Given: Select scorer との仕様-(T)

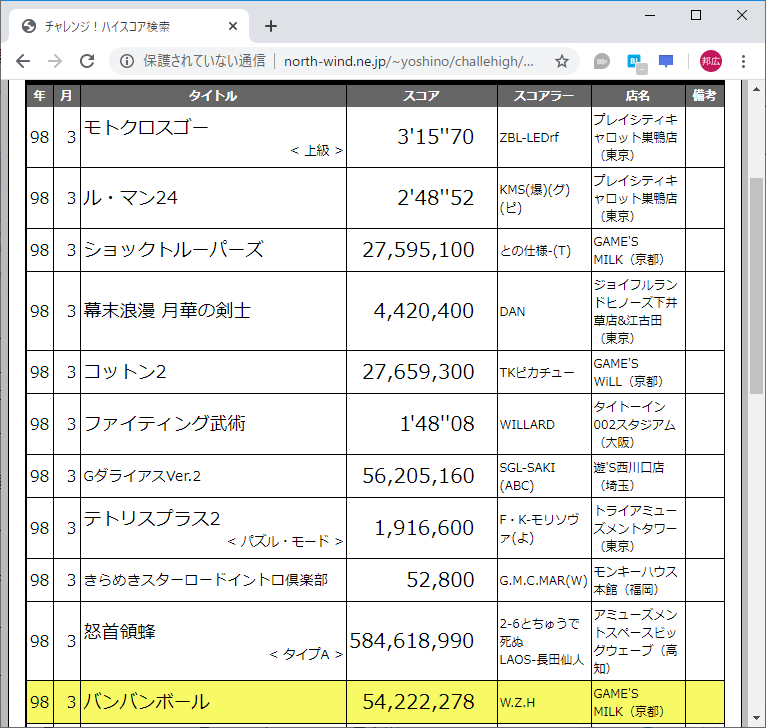Looking at the screenshot, I should [535, 250].
